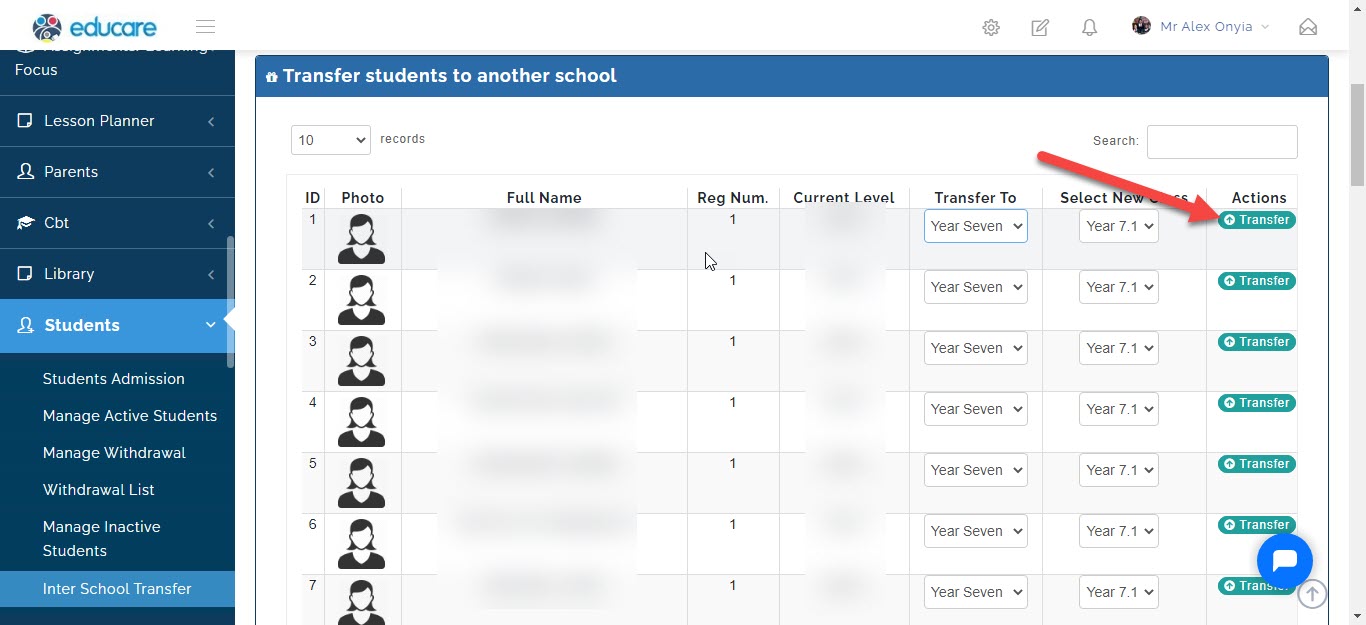The height and width of the screenshot is (625, 1366).
Task: Click Transfer button for row 1
Action: tap(1256, 220)
